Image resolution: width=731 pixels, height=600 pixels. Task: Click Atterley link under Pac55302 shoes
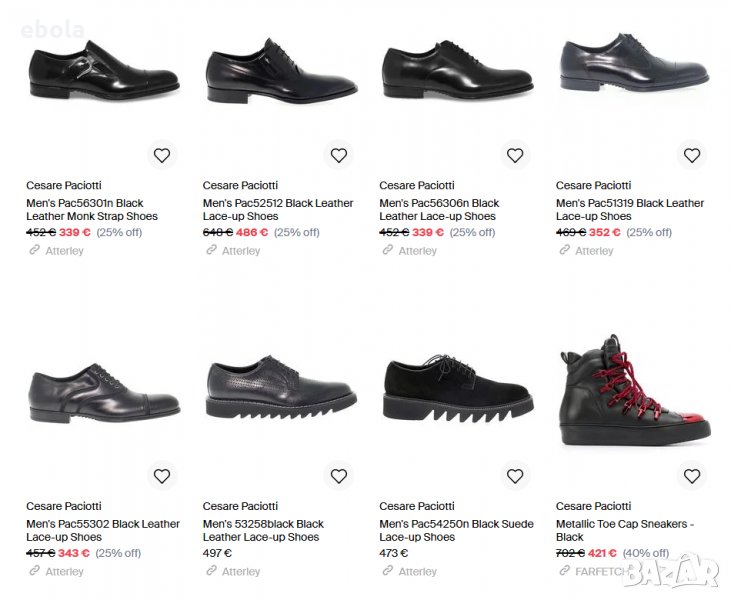click(x=64, y=572)
